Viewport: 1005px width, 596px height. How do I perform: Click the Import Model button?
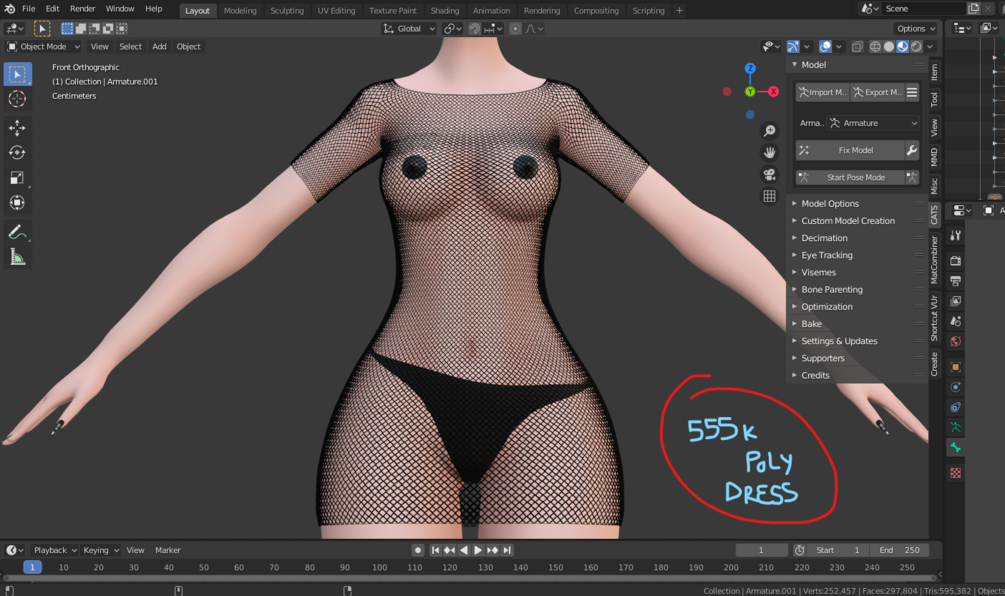click(822, 92)
